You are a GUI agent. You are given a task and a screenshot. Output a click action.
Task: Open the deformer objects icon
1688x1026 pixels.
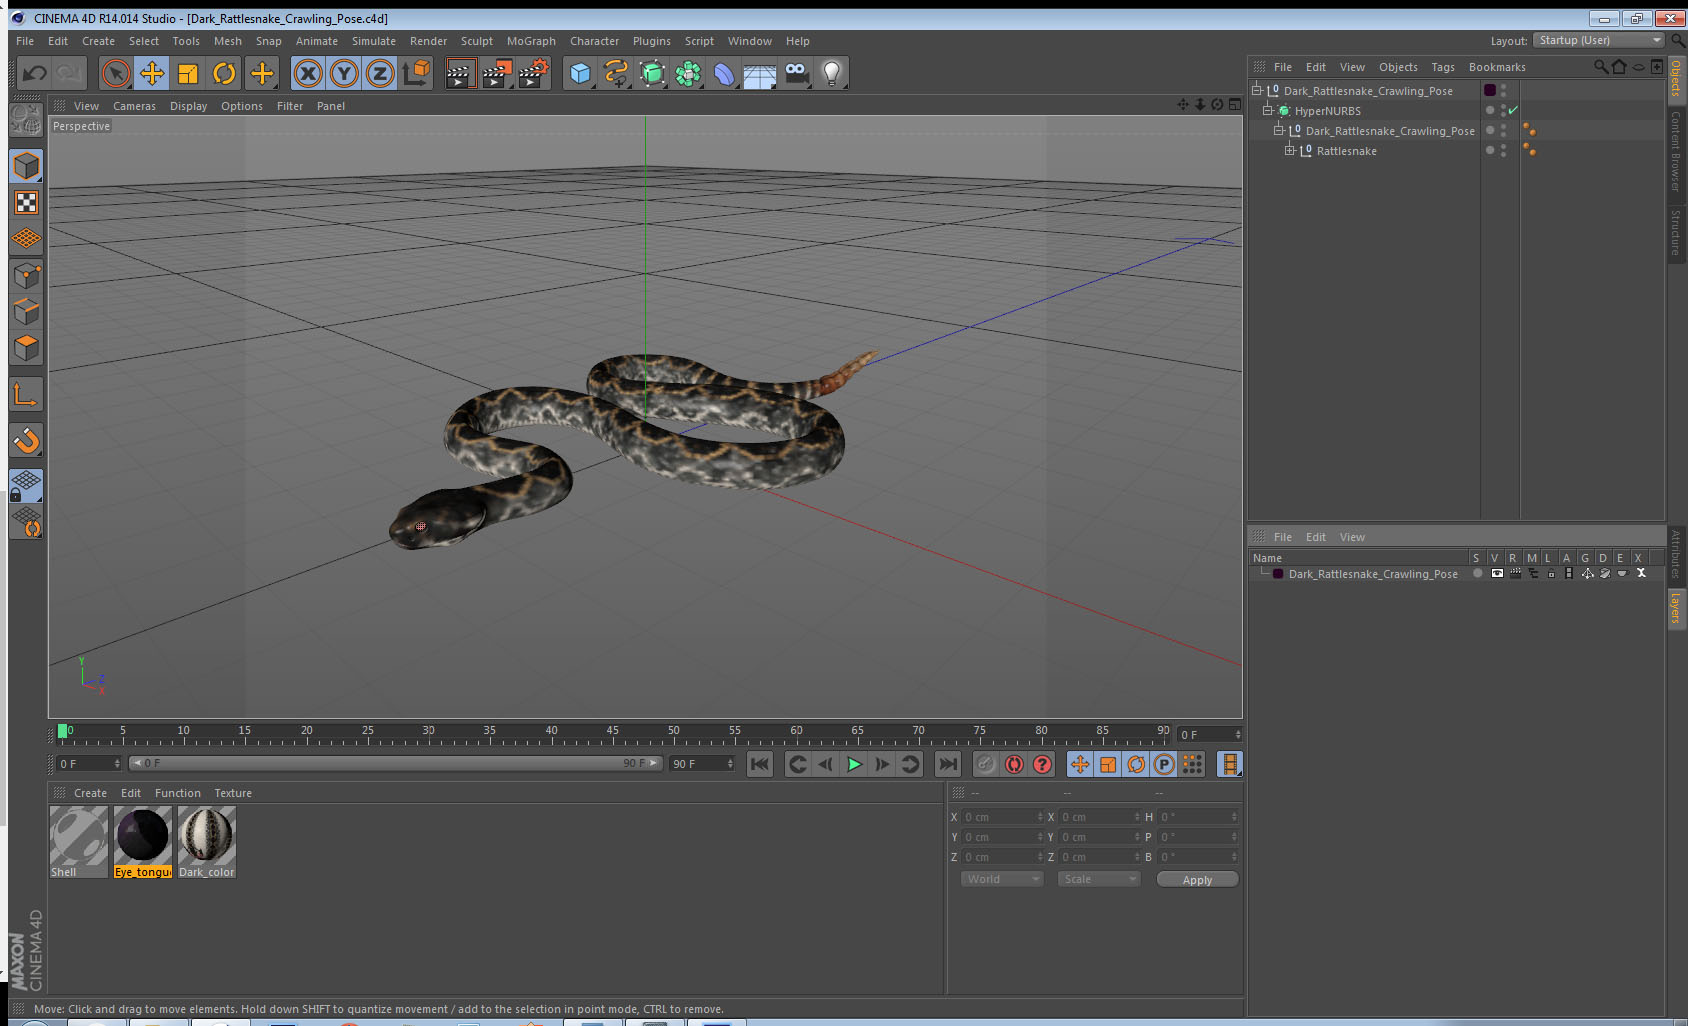pyautogui.click(x=724, y=73)
